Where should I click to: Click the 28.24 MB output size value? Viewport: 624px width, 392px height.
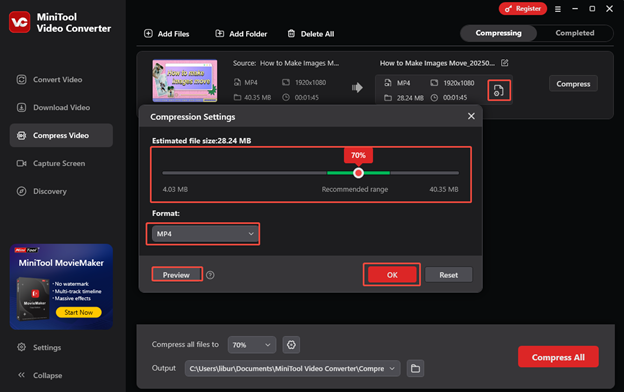[x=410, y=98]
